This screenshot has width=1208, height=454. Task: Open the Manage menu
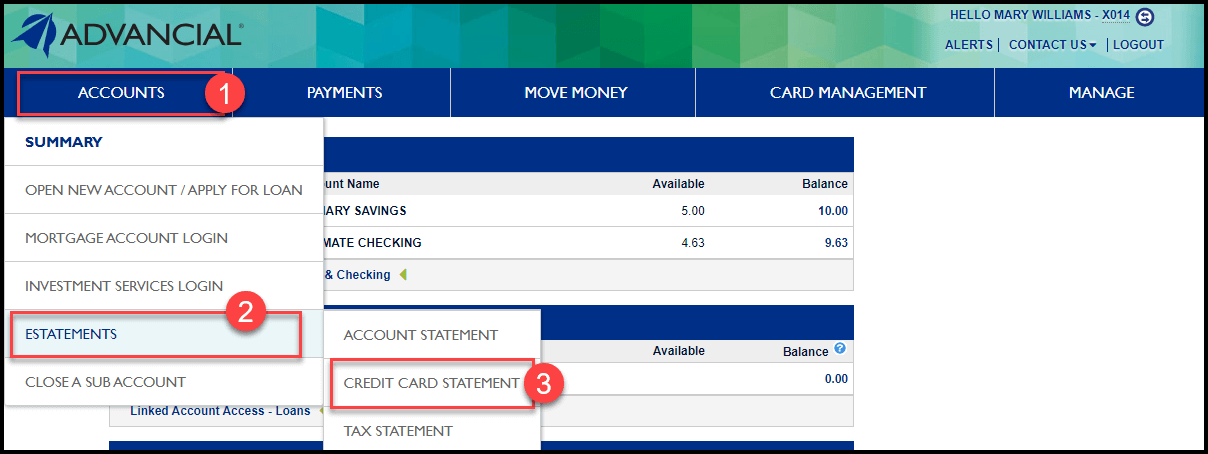1101,93
